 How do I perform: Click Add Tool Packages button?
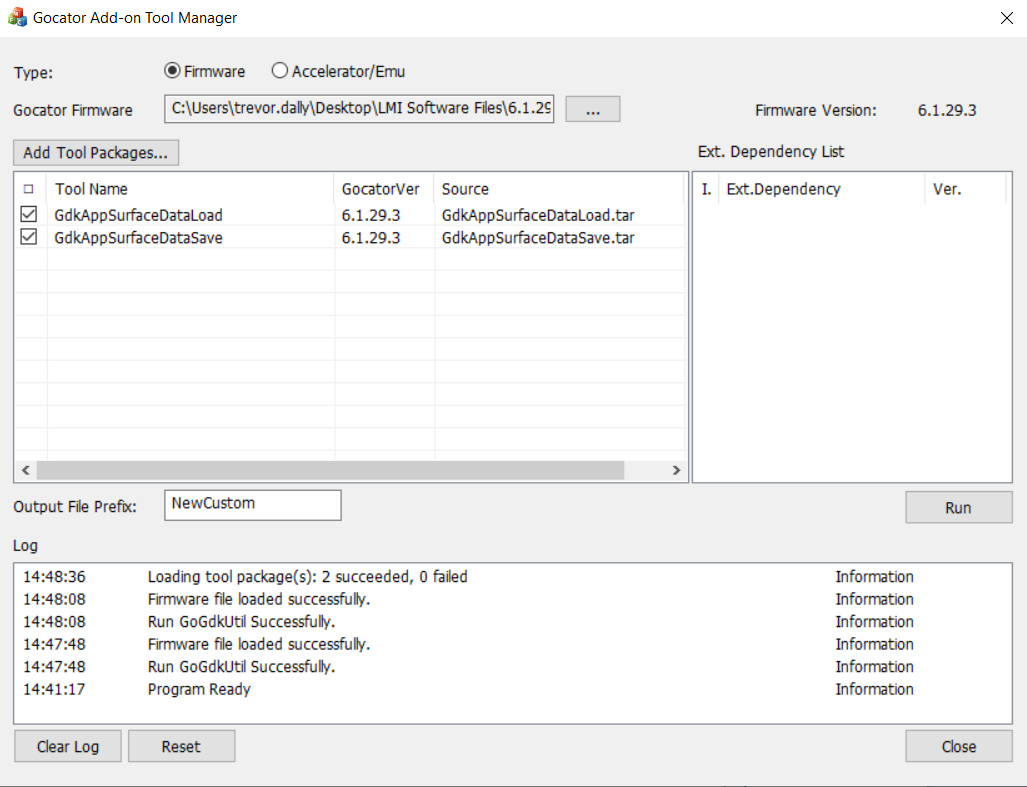pos(96,153)
